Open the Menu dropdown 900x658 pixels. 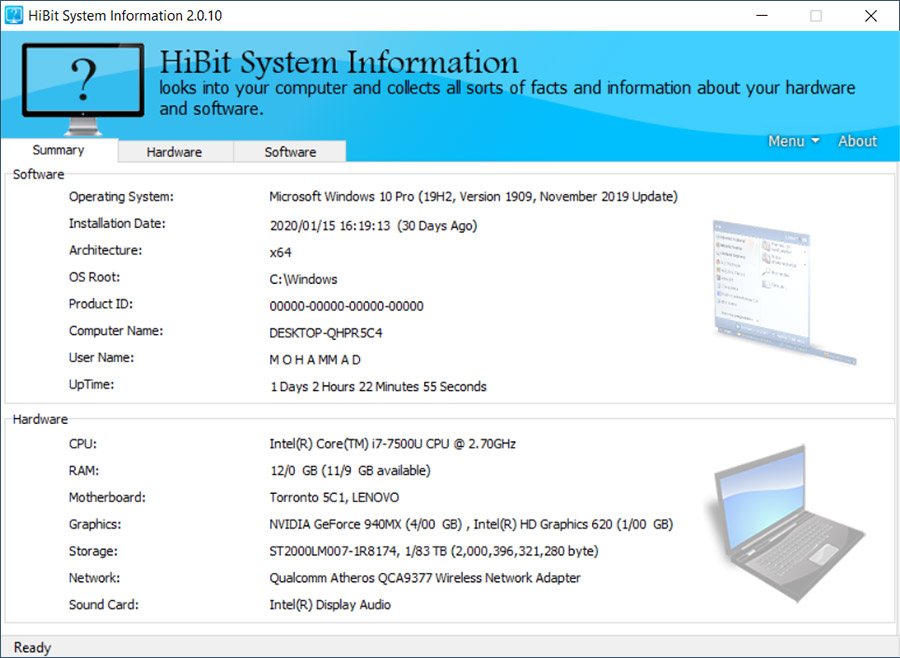[793, 141]
